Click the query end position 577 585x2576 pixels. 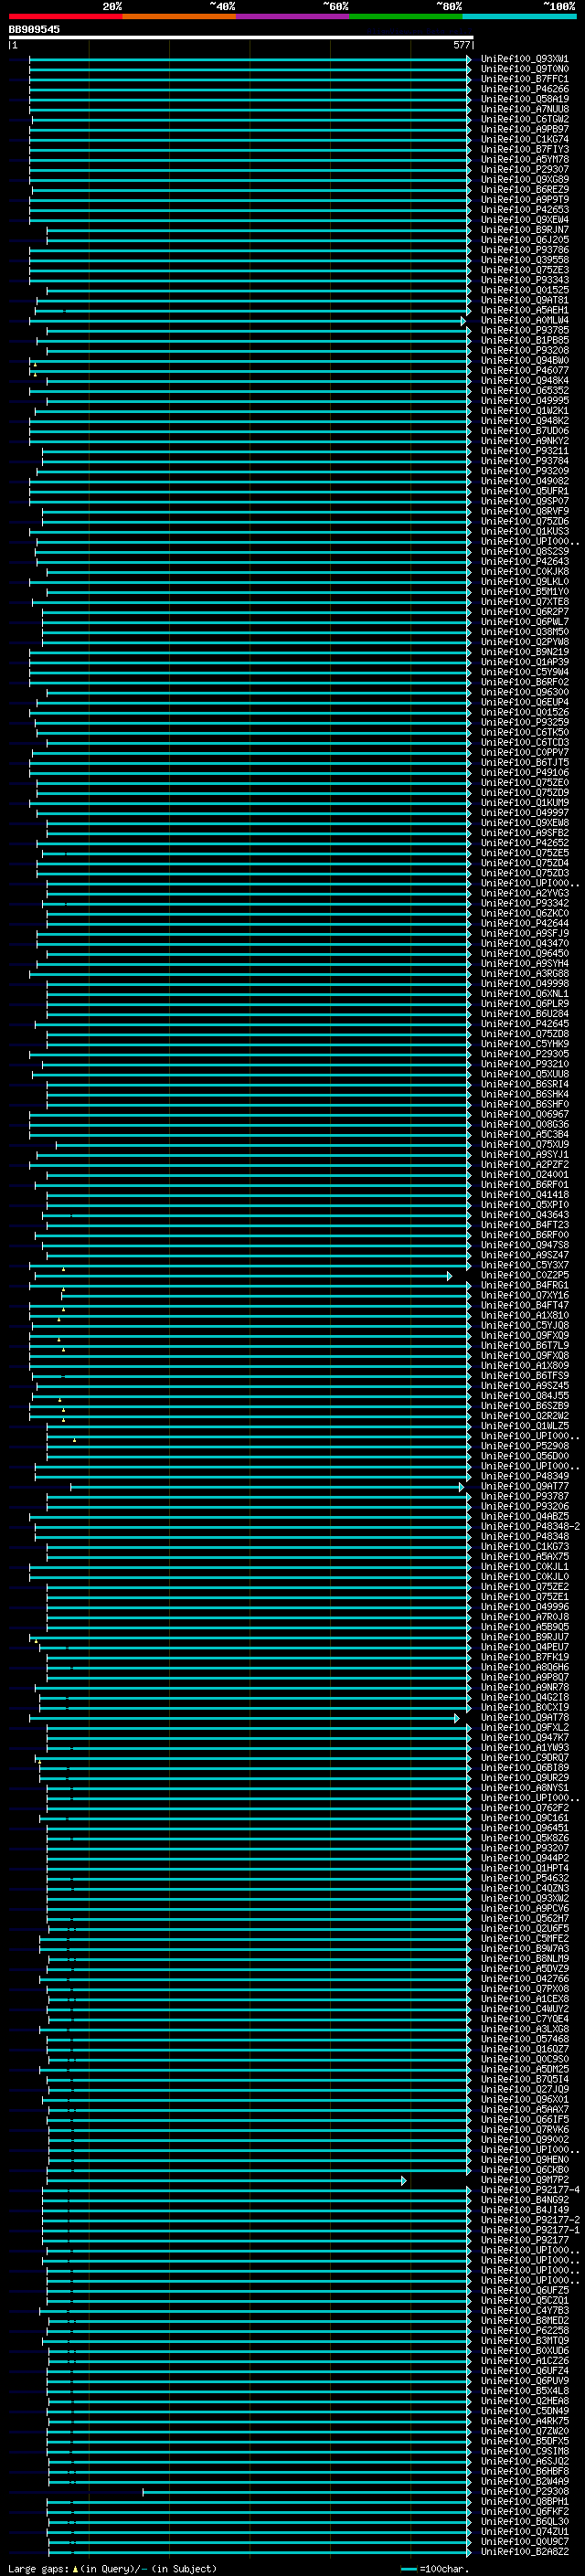[461, 45]
